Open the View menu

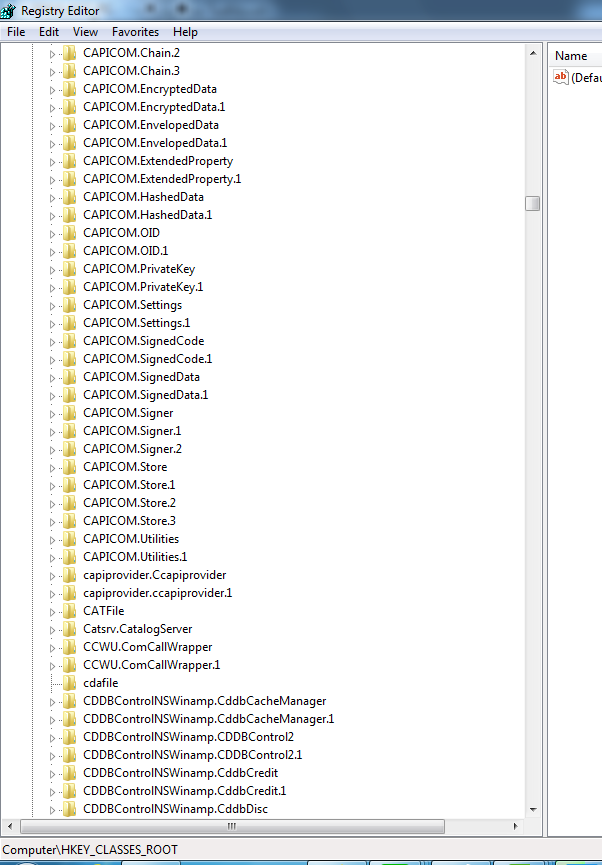click(x=85, y=32)
